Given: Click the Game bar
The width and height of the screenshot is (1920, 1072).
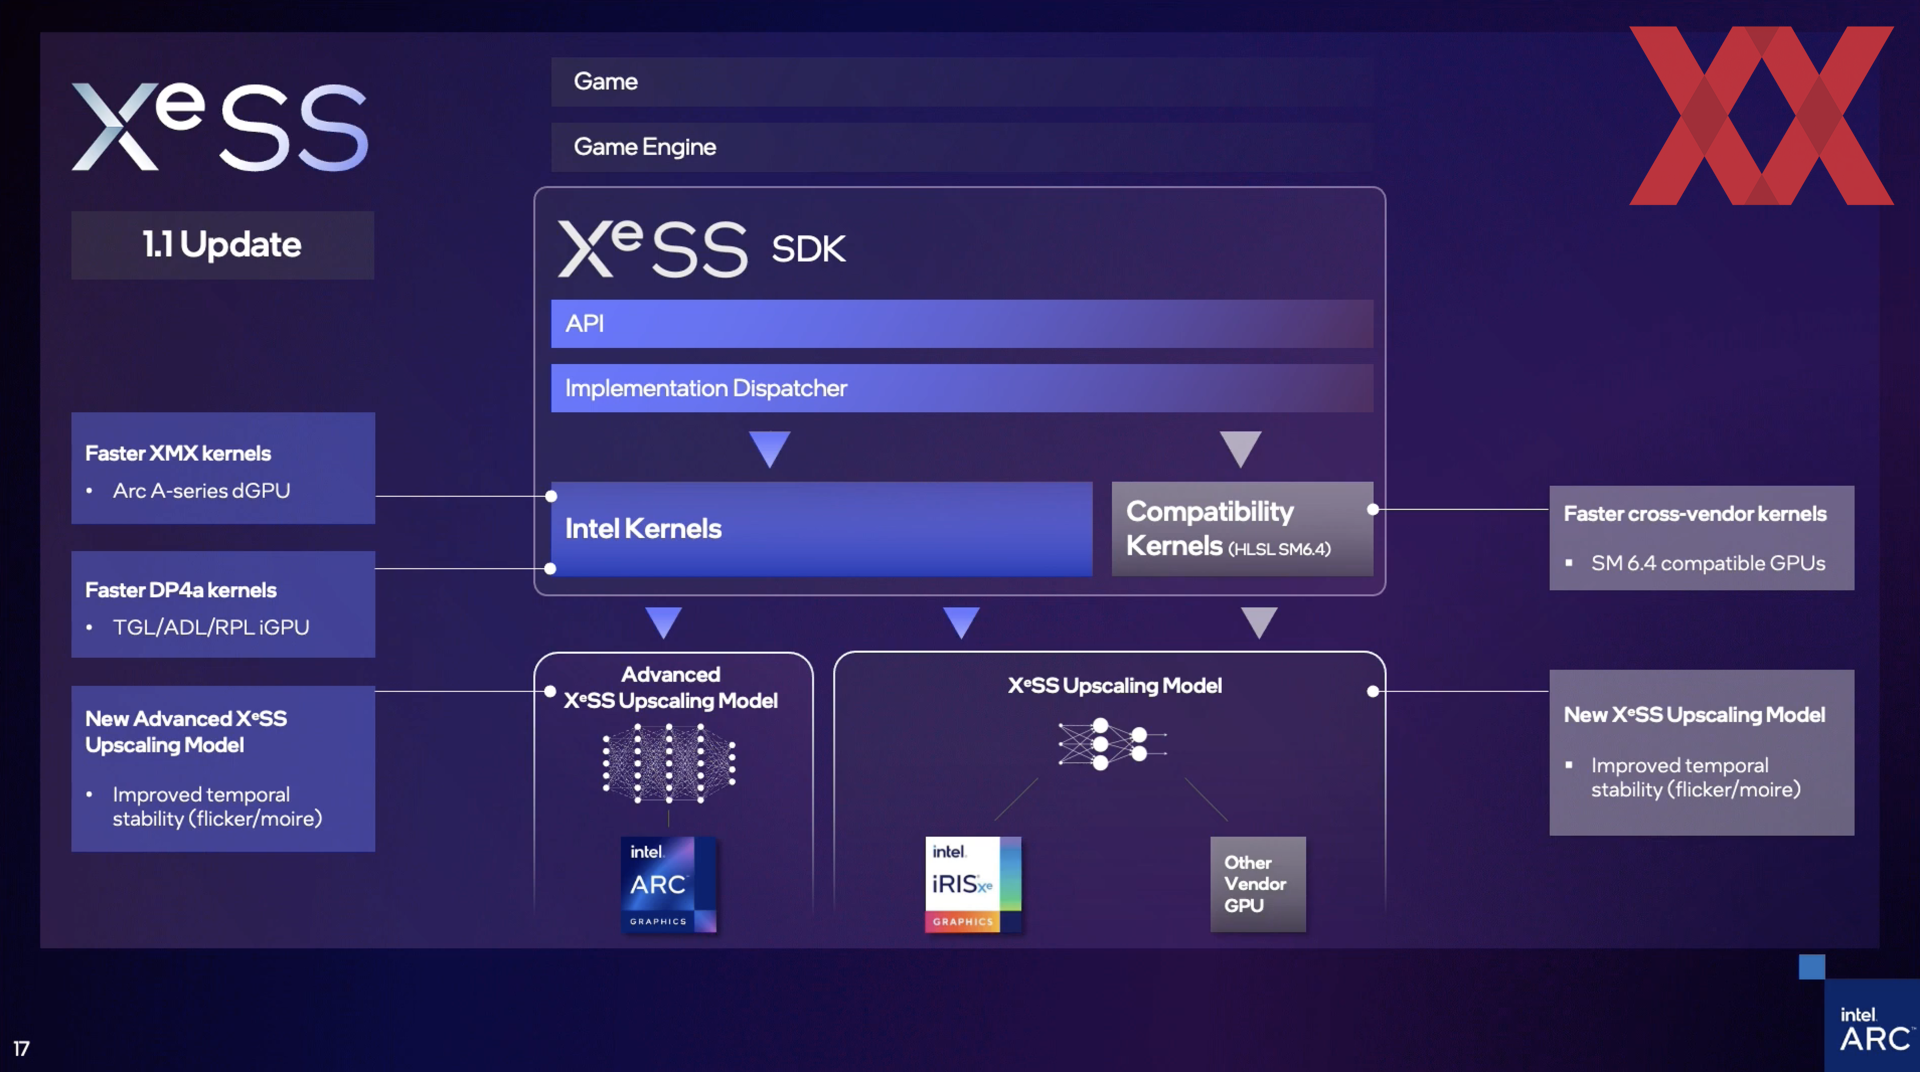Looking at the screenshot, I should tap(962, 81).
